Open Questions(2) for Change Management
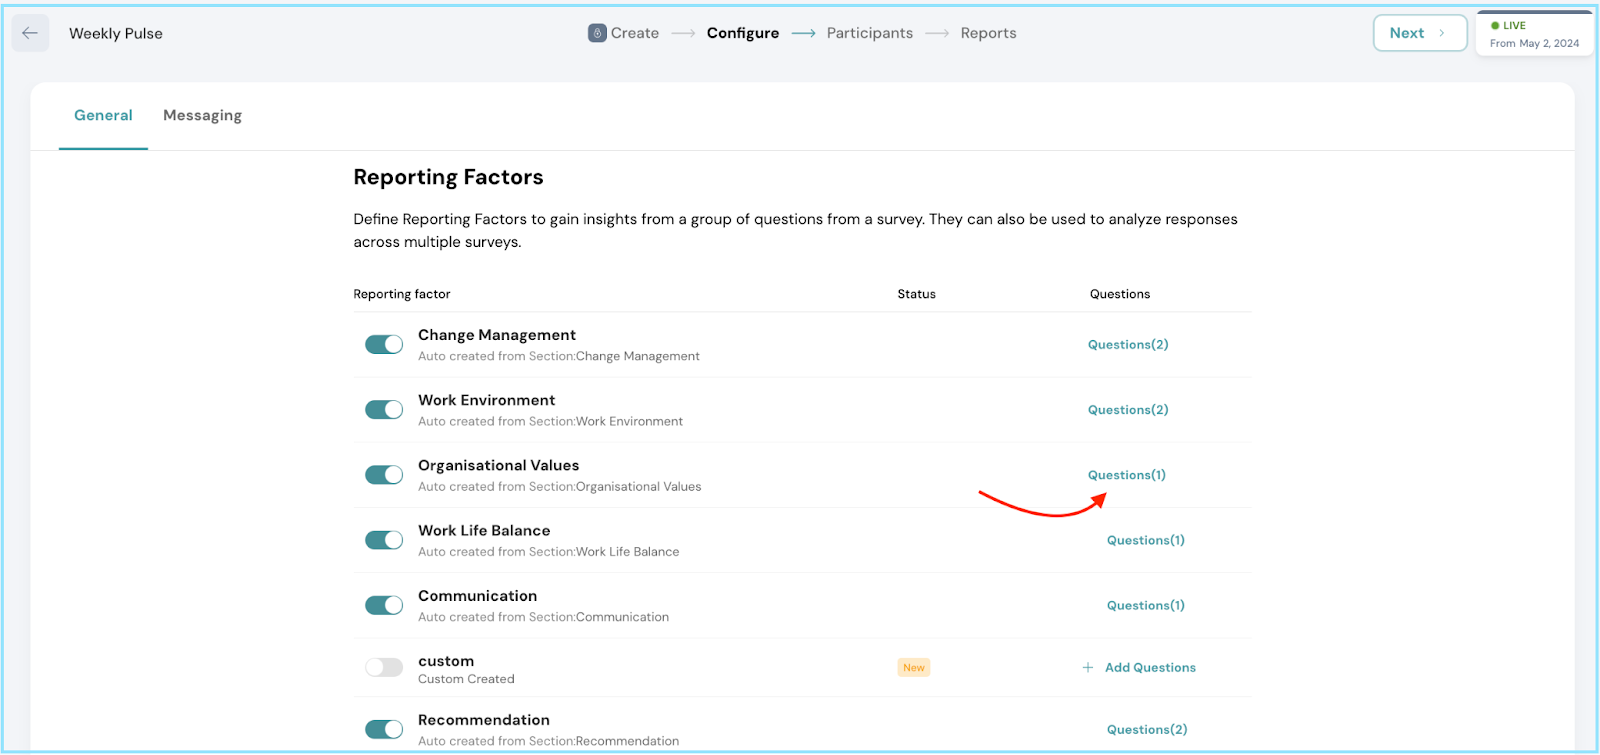 coord(1128,345)
